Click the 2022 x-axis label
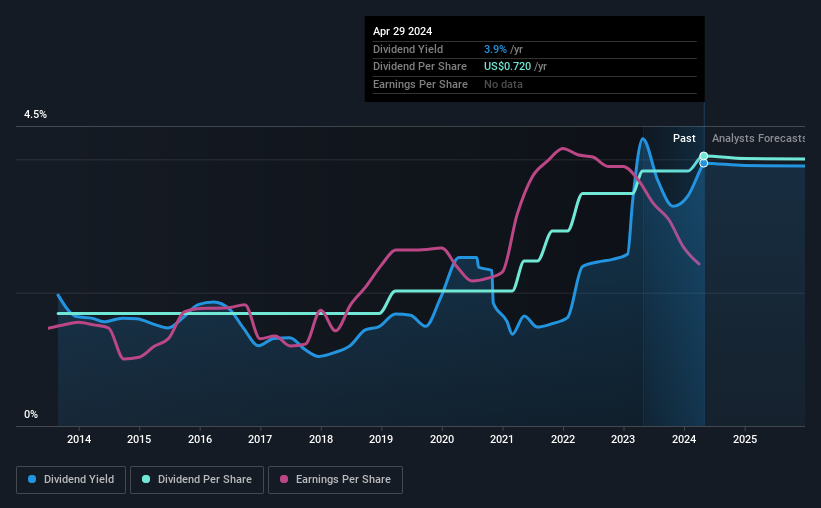This screenshot has width=821, height=508. click(x=563, y=439)
